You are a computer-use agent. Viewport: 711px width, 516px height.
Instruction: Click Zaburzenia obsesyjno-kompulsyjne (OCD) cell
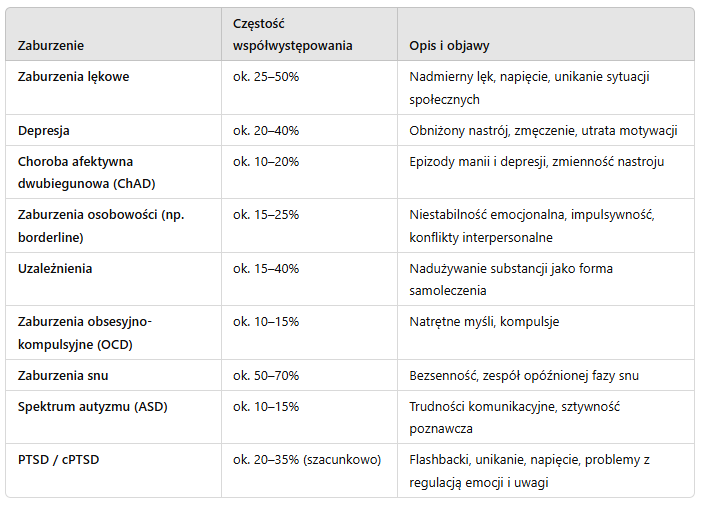(85, 332)
